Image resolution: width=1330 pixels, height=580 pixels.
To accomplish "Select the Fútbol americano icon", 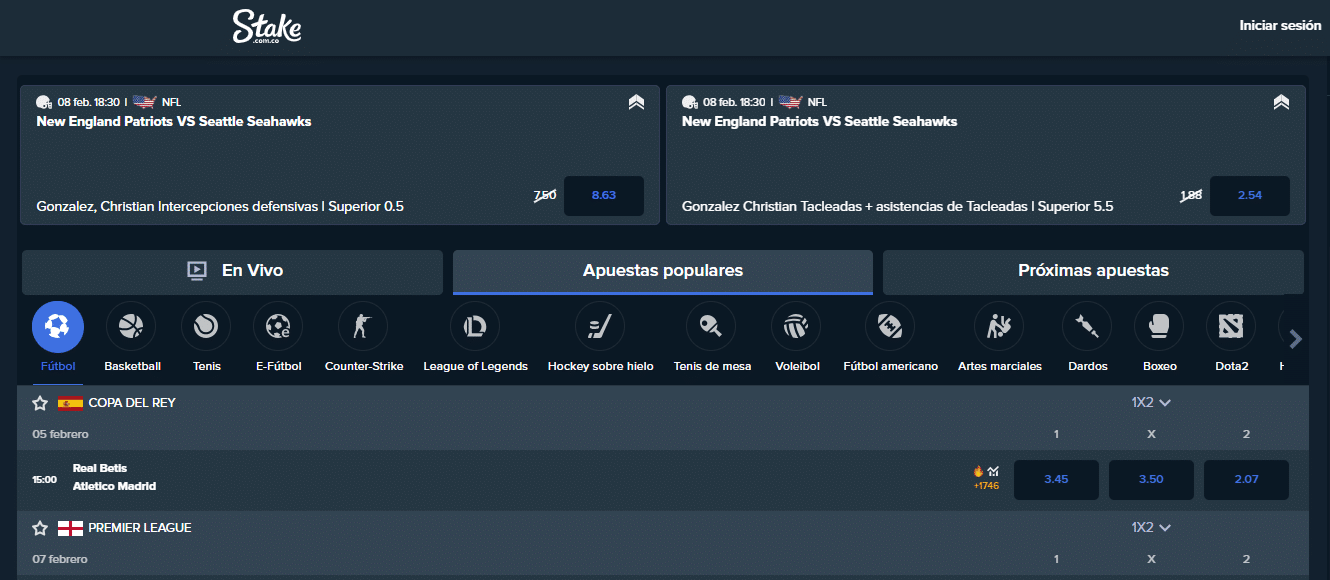I will point(890,326).
